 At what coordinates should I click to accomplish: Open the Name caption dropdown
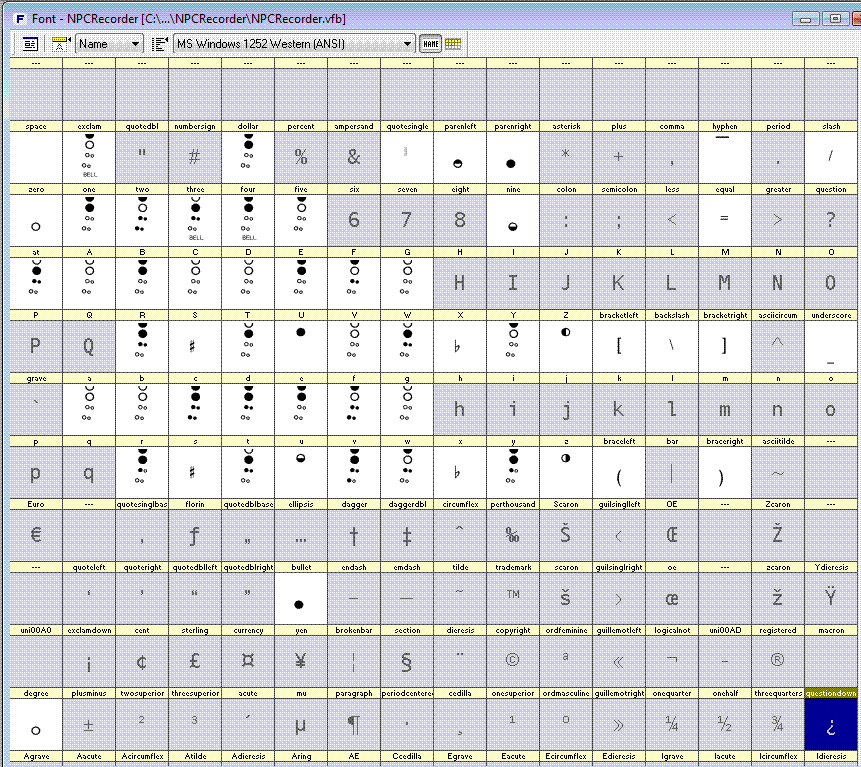pos(110,44)
